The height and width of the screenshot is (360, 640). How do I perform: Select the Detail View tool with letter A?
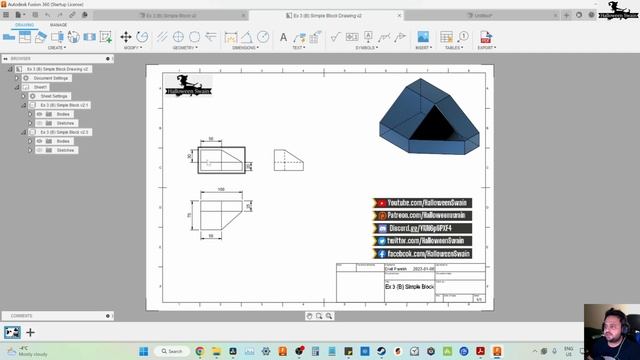click(73, 37)
